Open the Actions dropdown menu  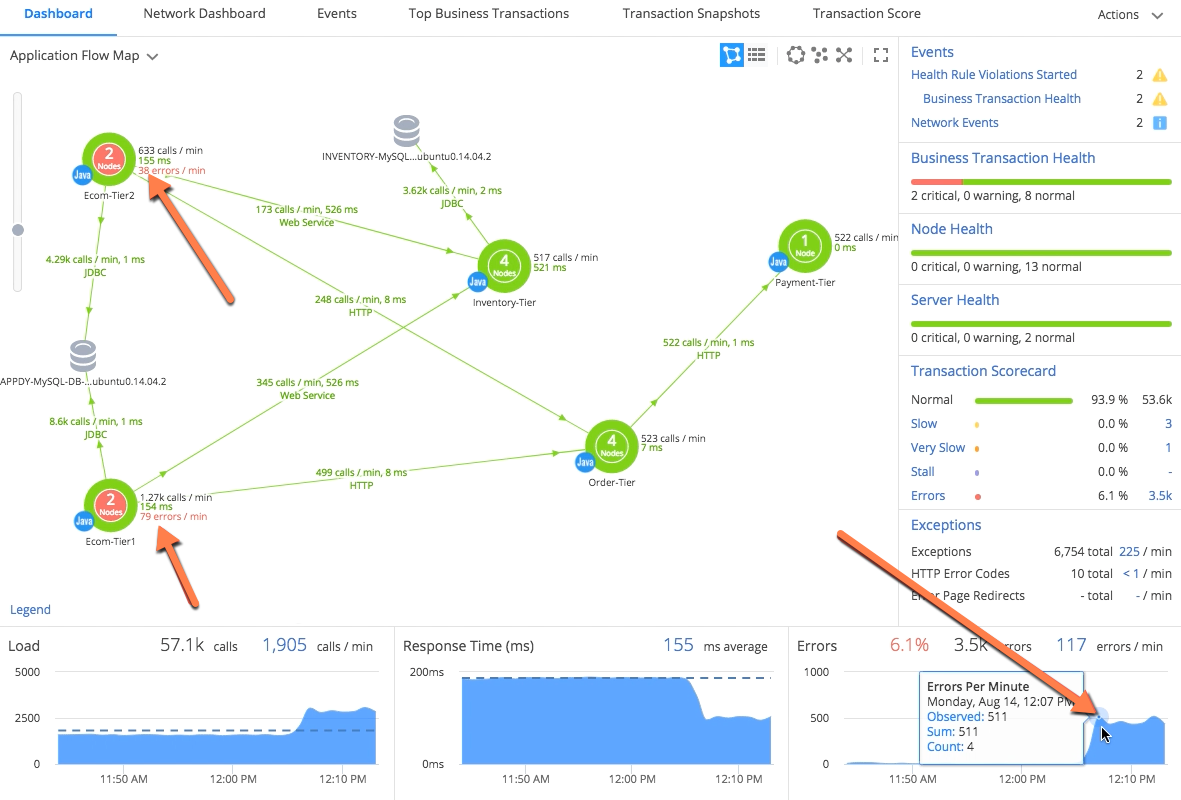1130,14
